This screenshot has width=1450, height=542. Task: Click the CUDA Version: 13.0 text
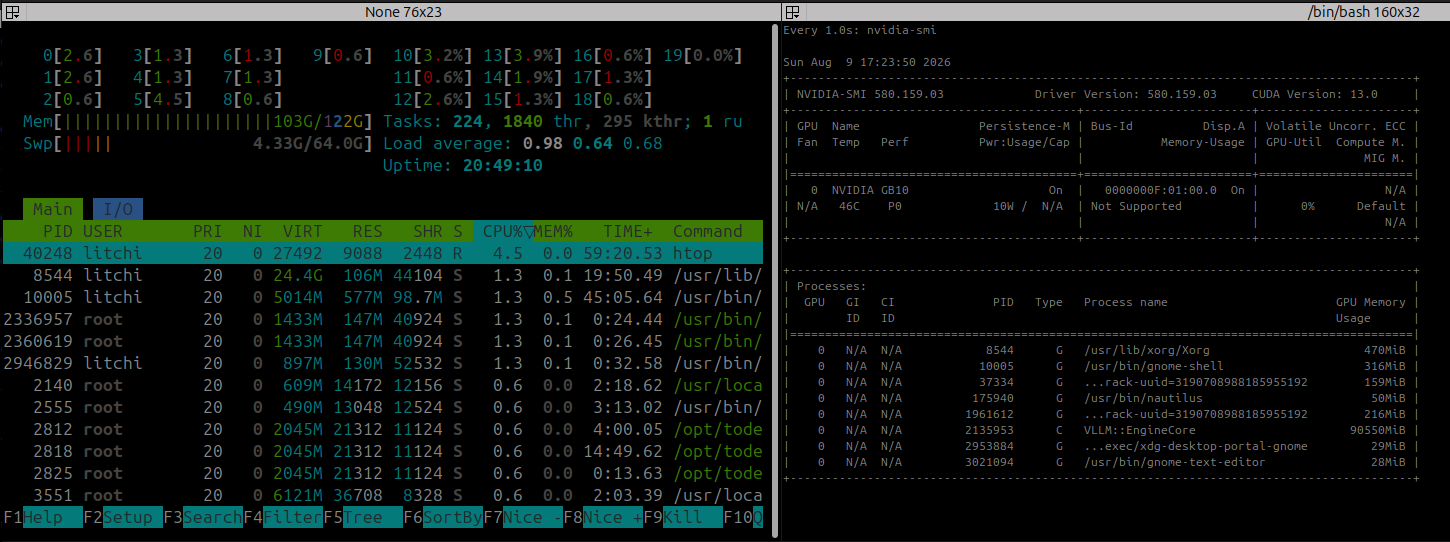click(x=1315, y=94)
